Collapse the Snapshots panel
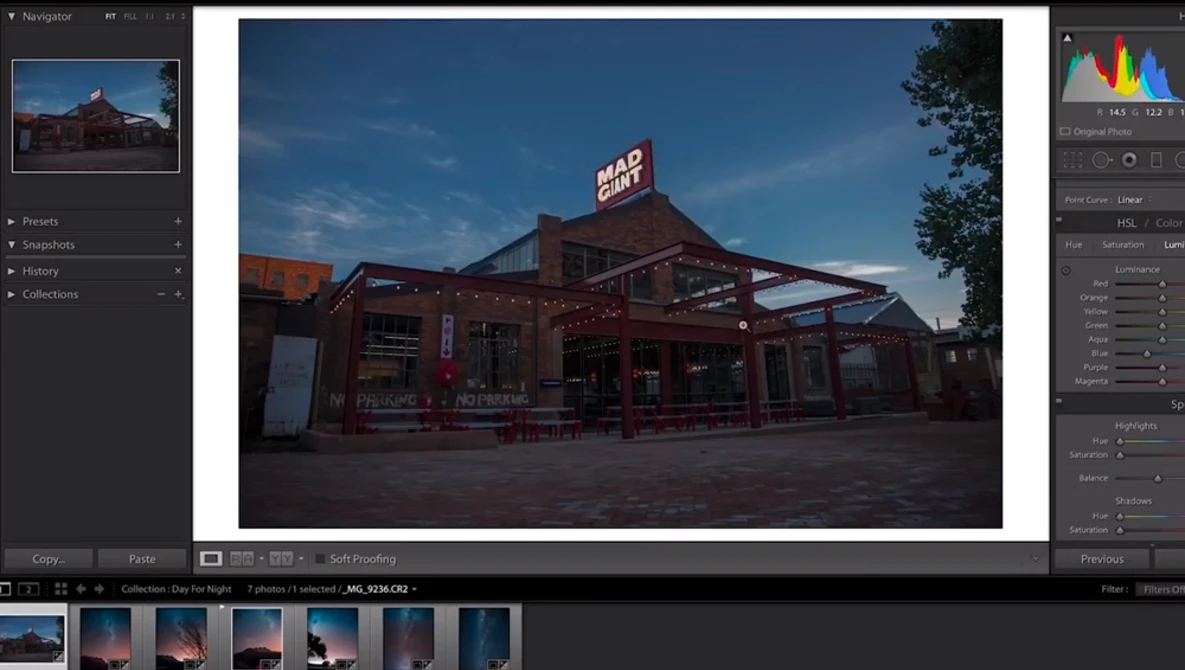Viewport: 1185px width, 670px height. tap(11, 245)
